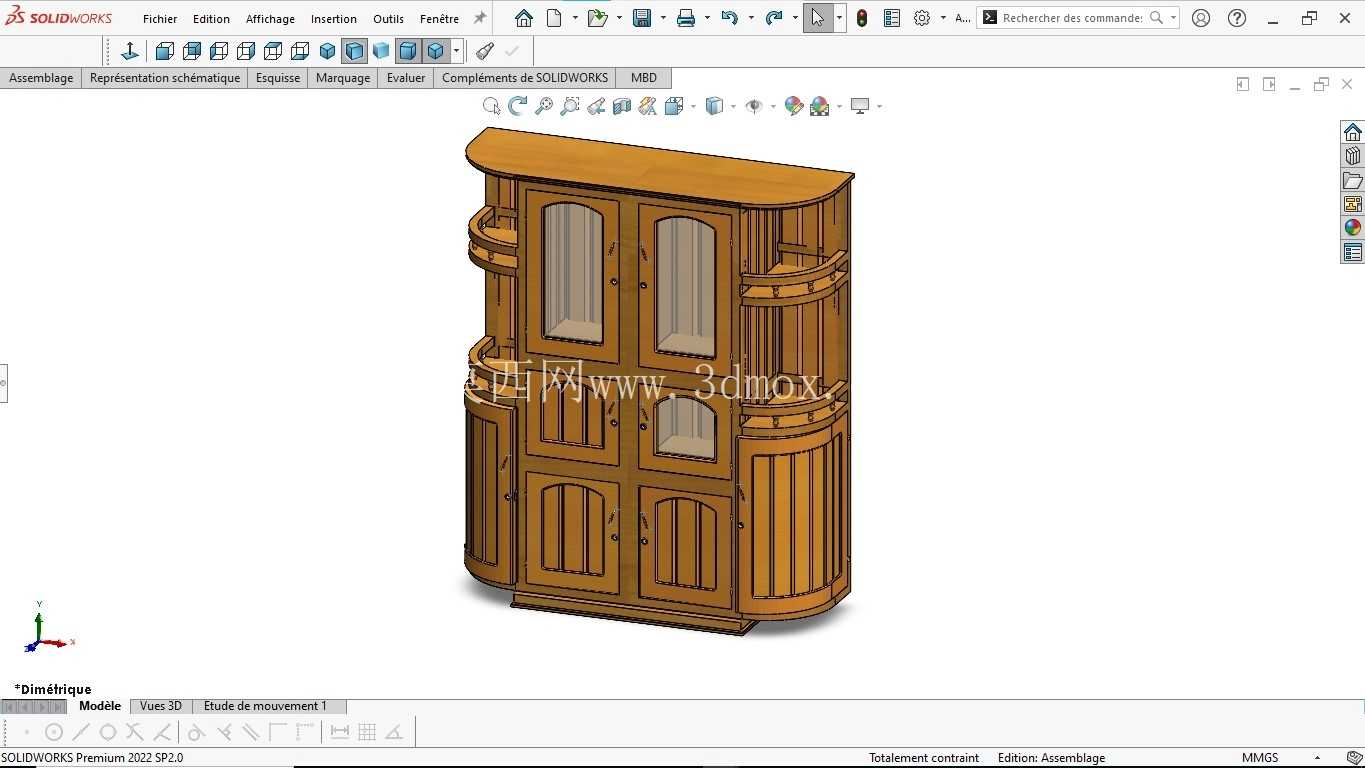Switch to Représentation schématique tab

(165, 78)
